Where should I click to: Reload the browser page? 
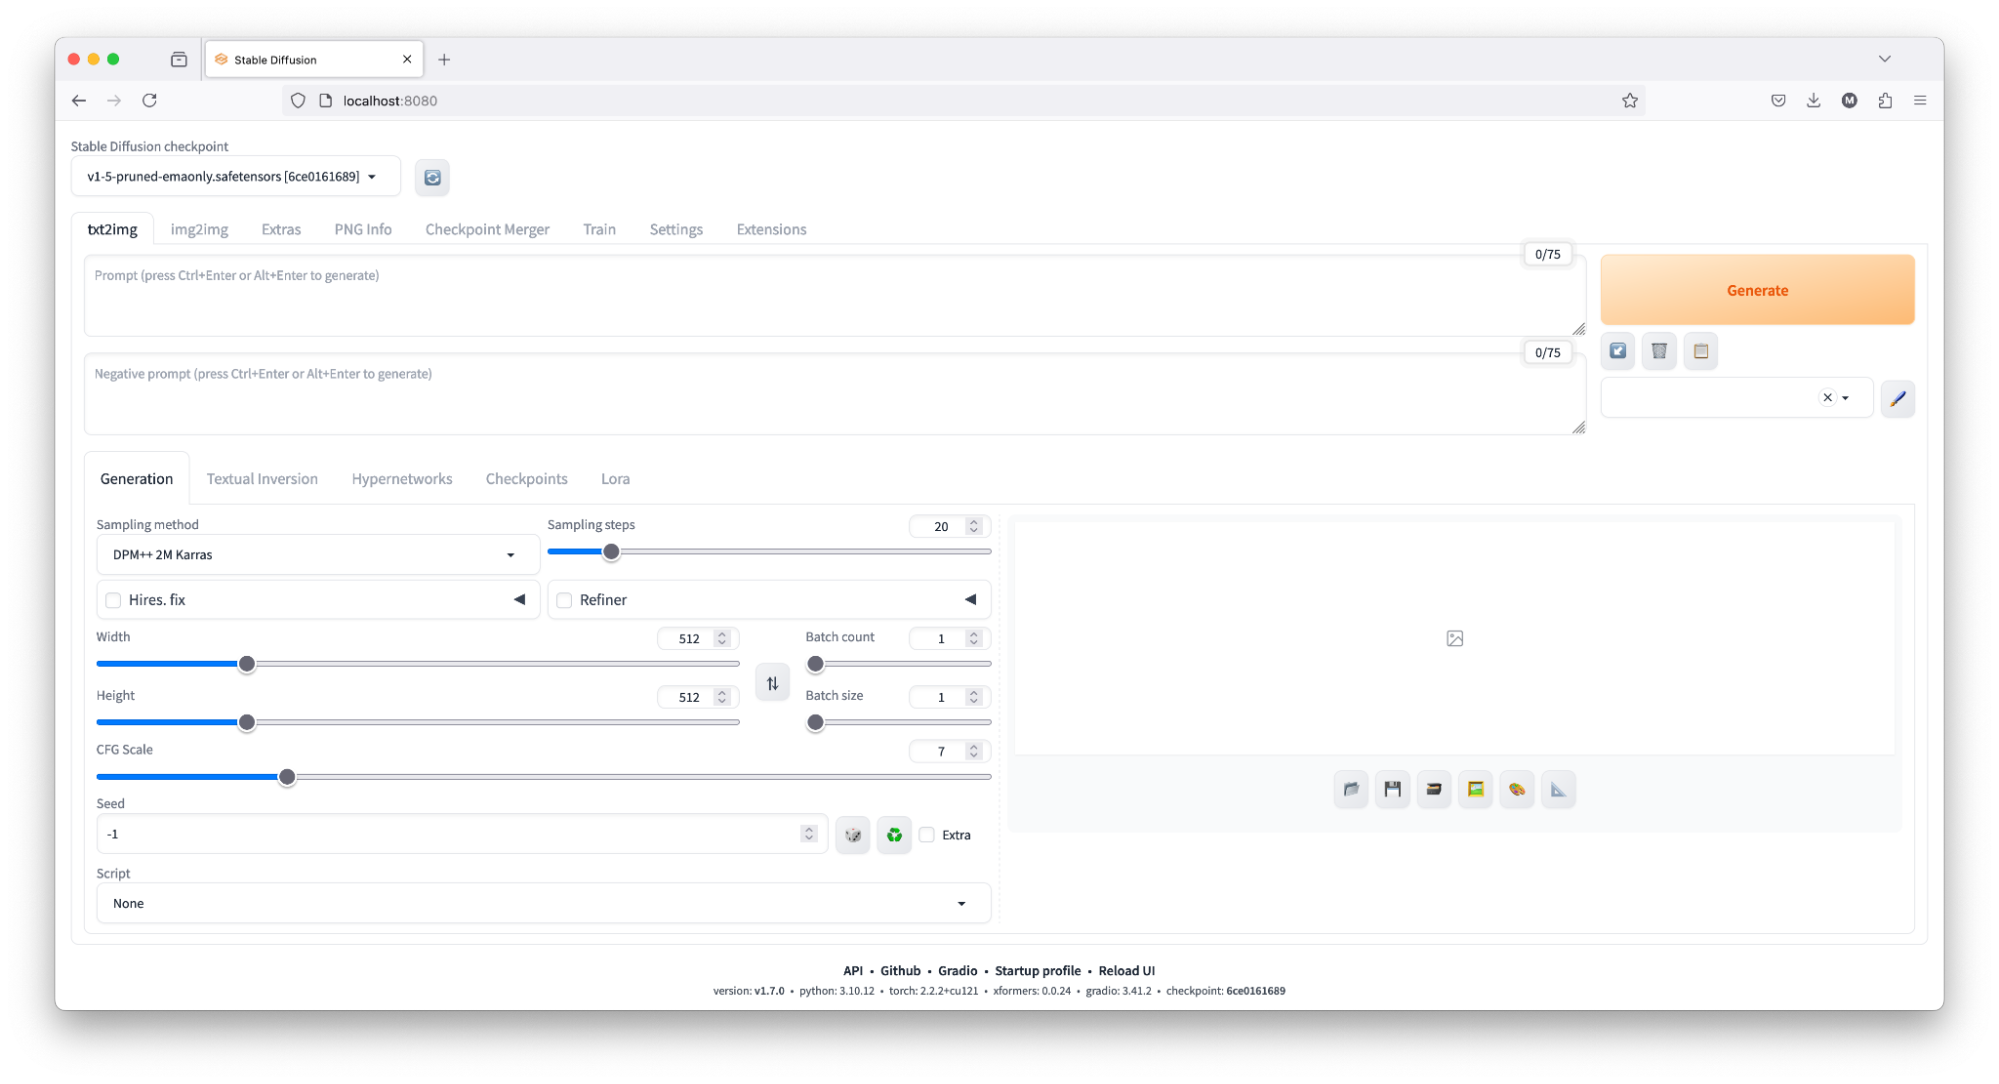pyautogui.click(x=149, y=100)
